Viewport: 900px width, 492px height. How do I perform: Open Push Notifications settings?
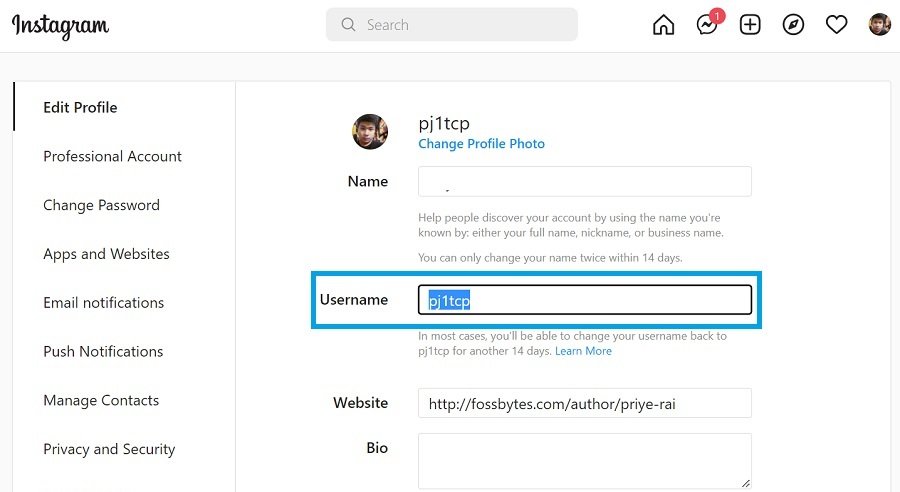(x=103, y=351)
